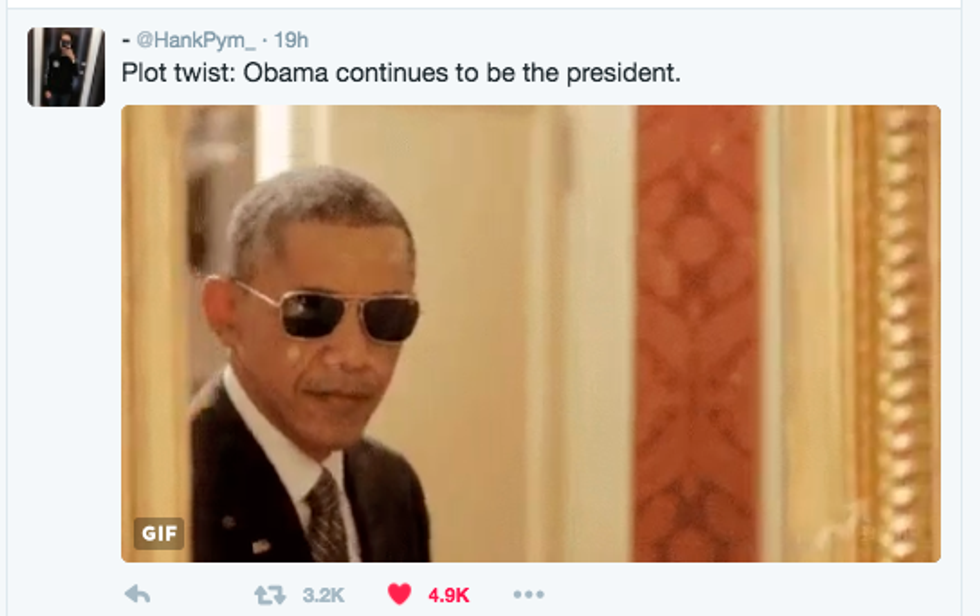
Task: Unlike the tweet via red heart
Action: point(399,594)
